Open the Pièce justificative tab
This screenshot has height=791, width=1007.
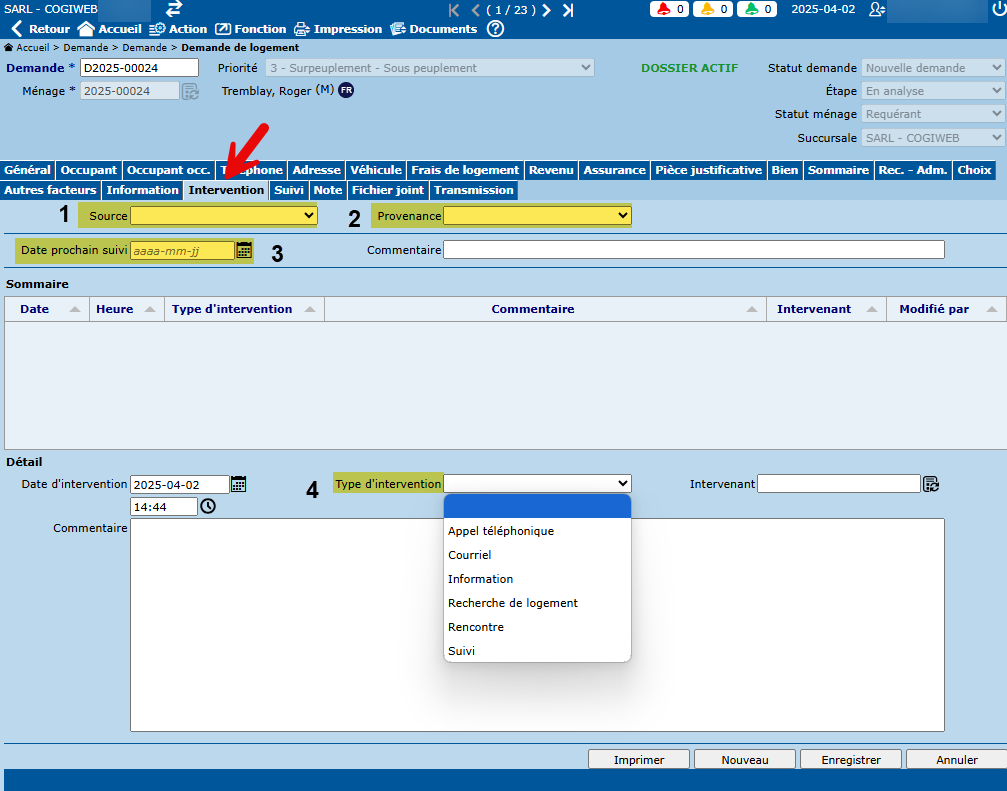coord(708,170)
